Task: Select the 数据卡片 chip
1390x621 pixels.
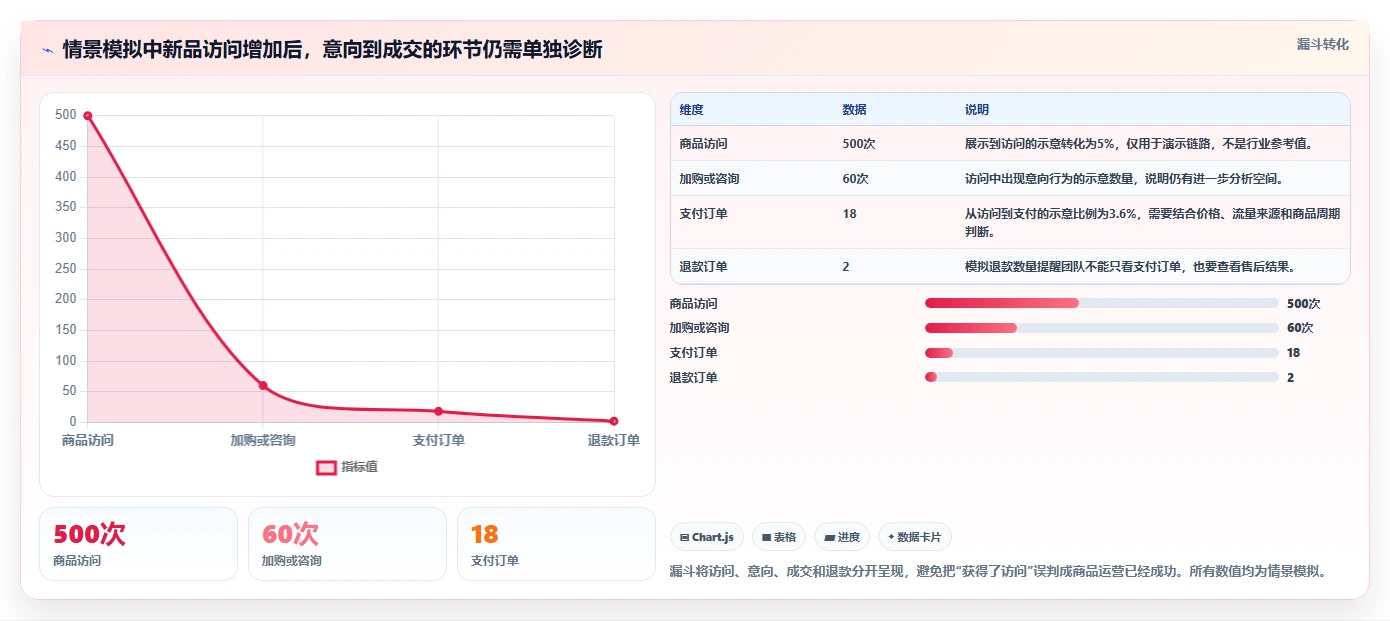Action: (x=915, y=537)
